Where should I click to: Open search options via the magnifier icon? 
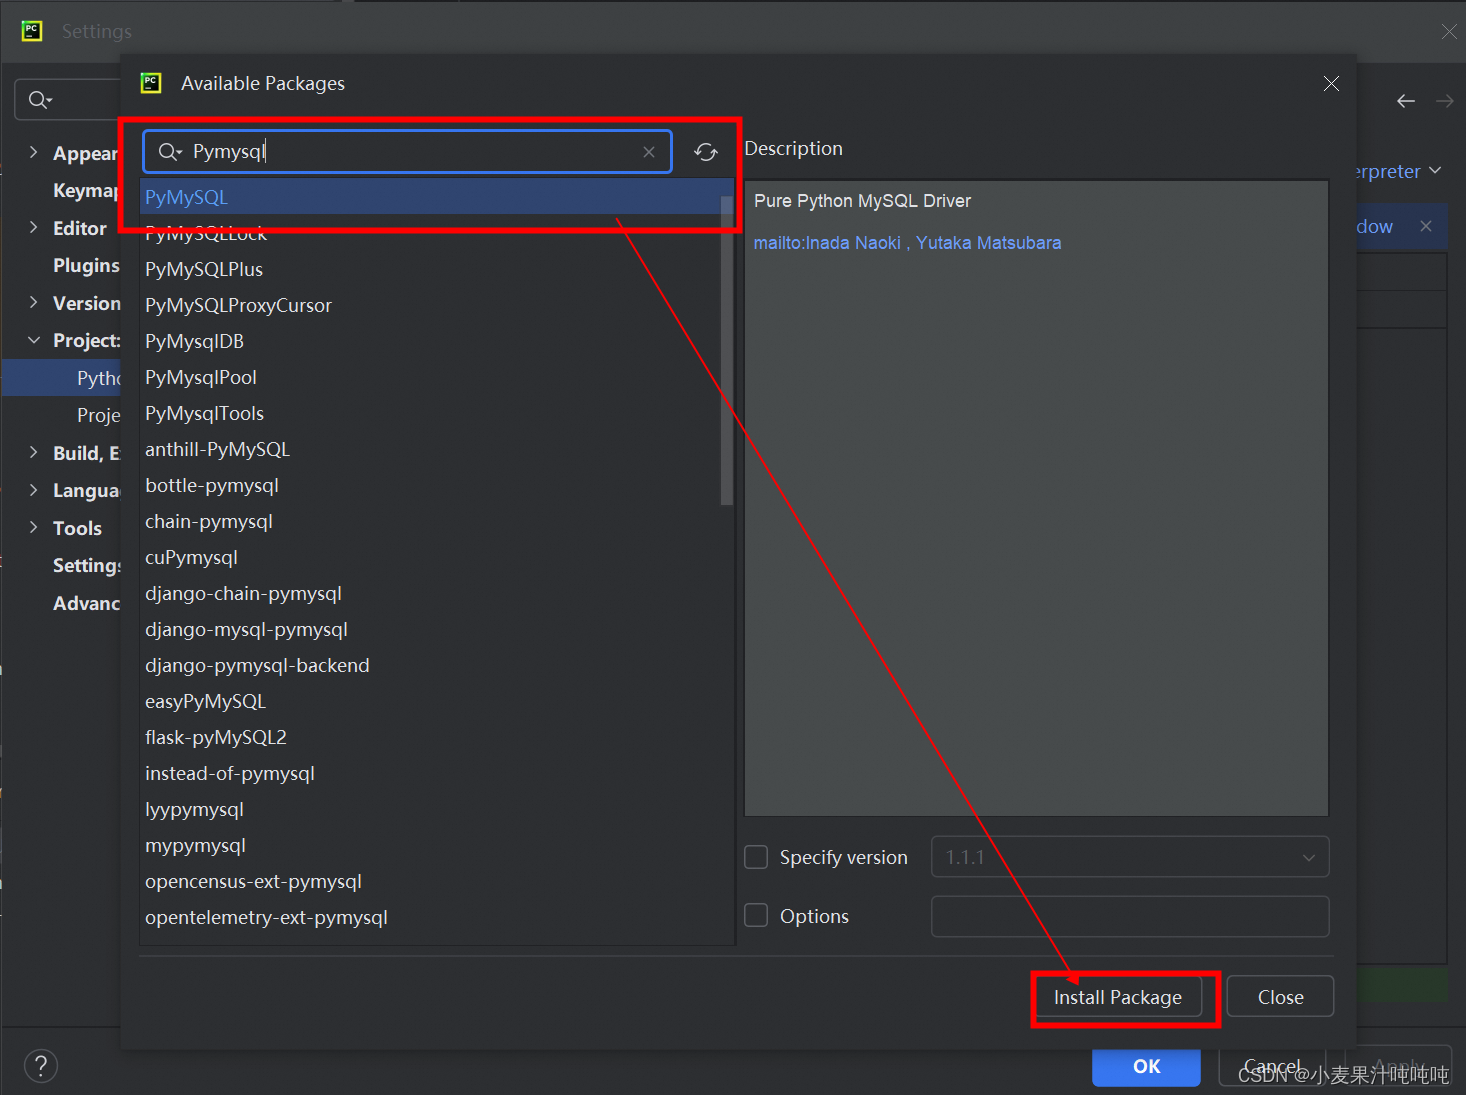[x=168, y=151]
